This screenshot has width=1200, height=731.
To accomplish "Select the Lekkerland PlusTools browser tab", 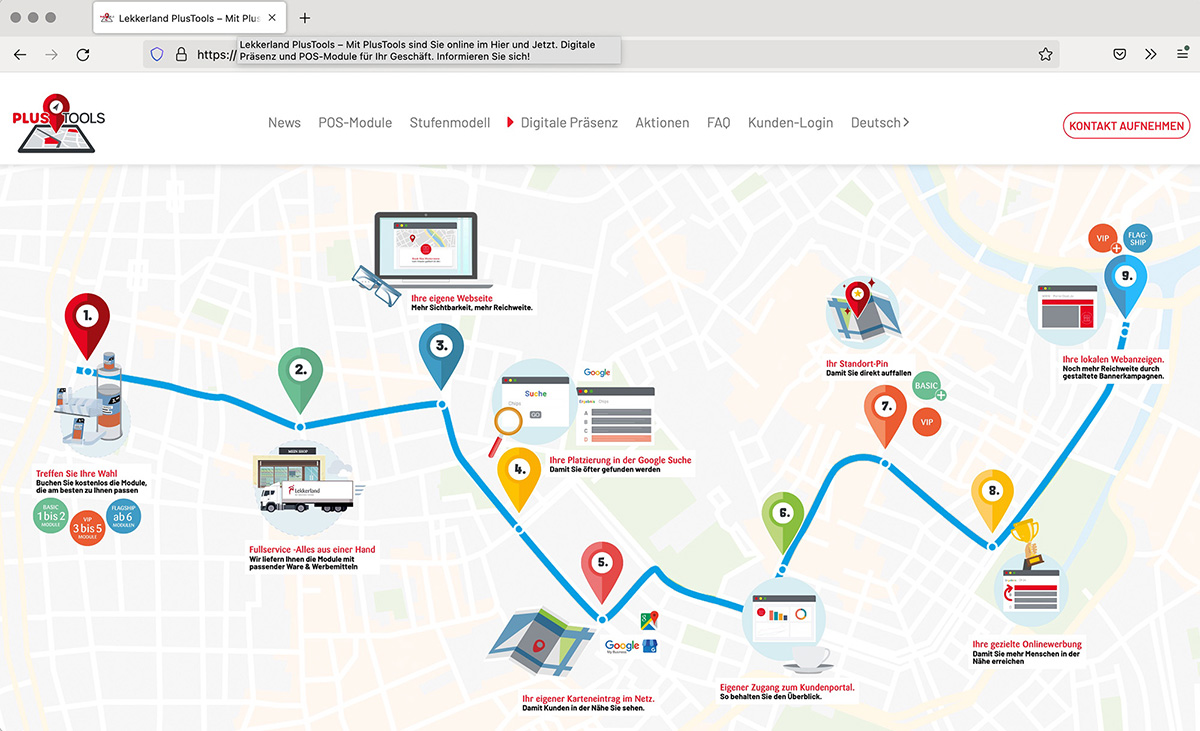I will [189, 18].
